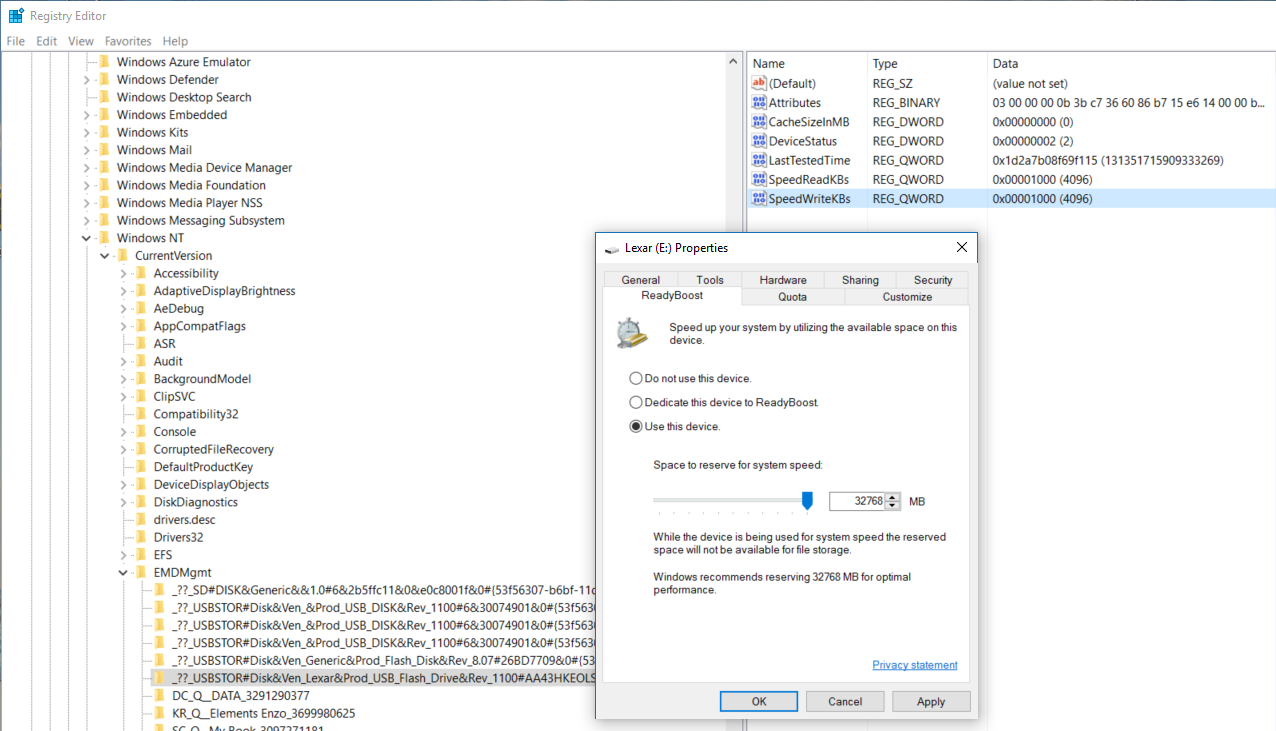1276x731 pixels.
Task: Click the Windows Defender folder icon
Action: point(103,80)
